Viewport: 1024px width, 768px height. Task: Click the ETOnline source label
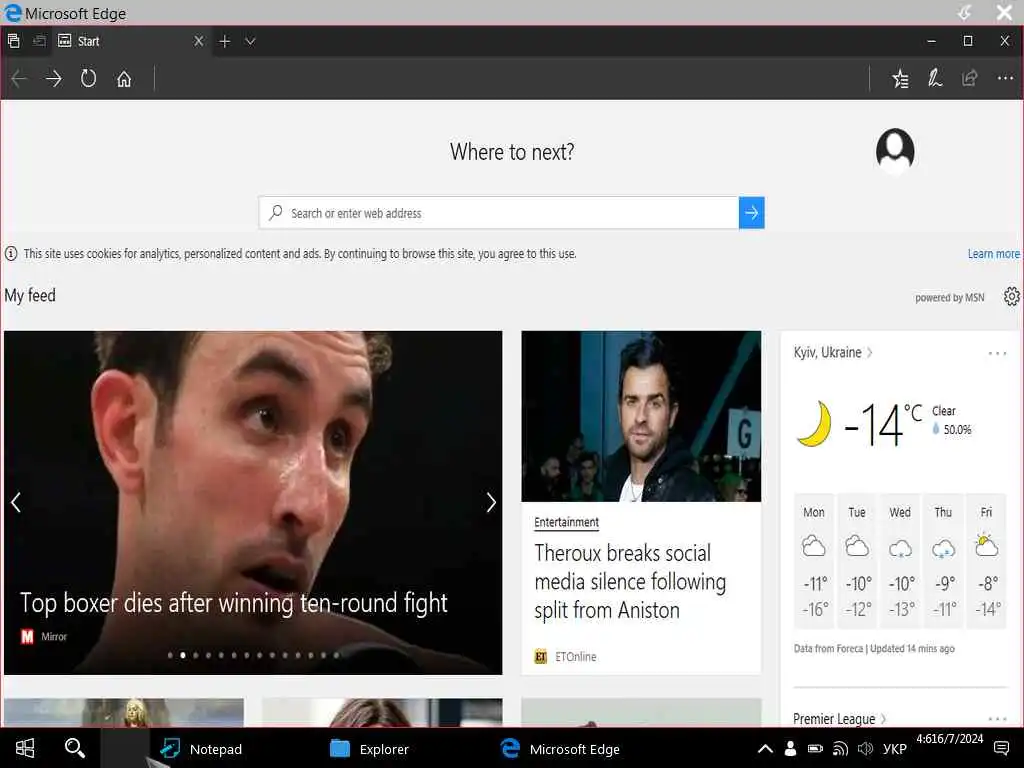tap(575, 656)
